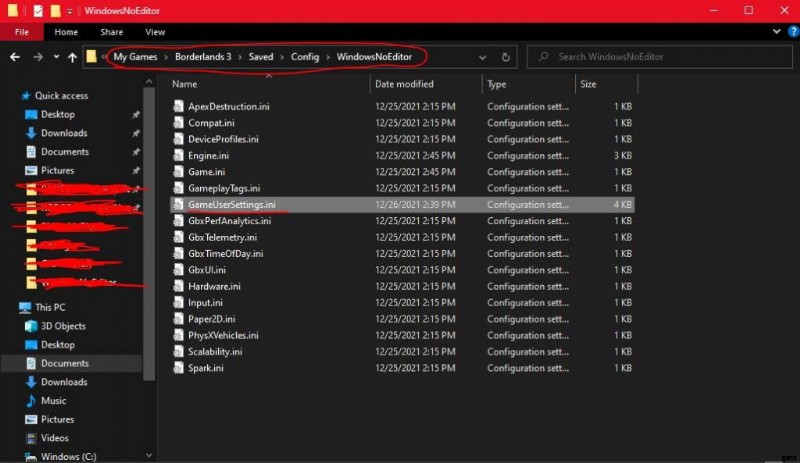Expand the address bar history dropdown
The height and width of the screenshot is (463, 800).
pos(481,57)
